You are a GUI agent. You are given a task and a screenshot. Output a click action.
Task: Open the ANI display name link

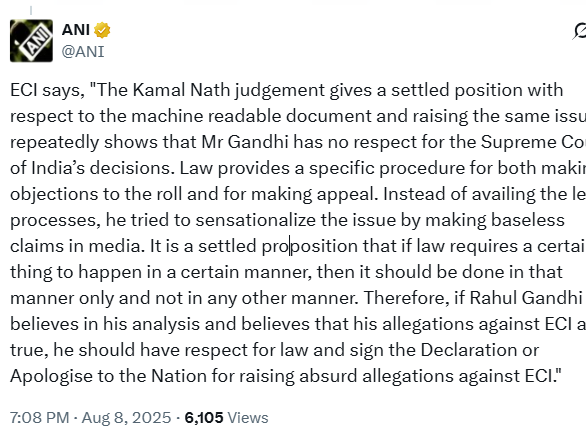coord(75,30)
